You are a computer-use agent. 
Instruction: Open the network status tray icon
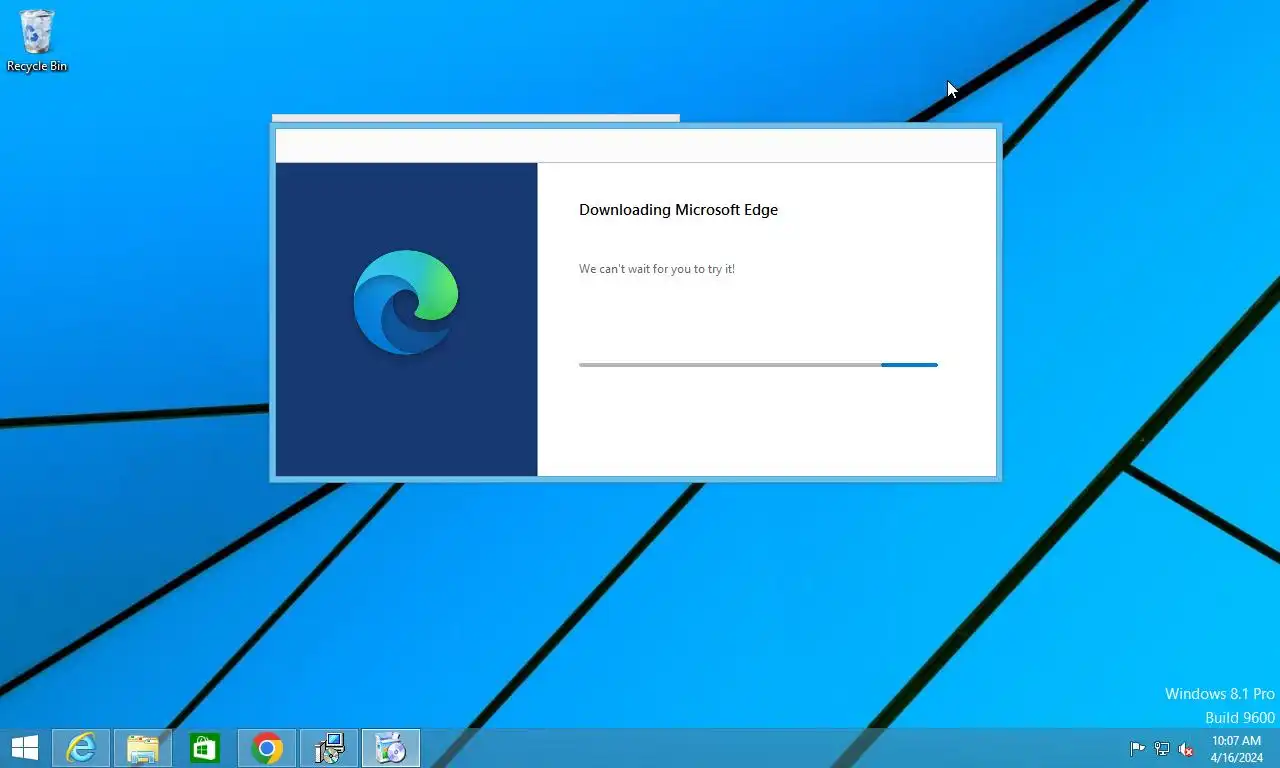(1162, 749)
